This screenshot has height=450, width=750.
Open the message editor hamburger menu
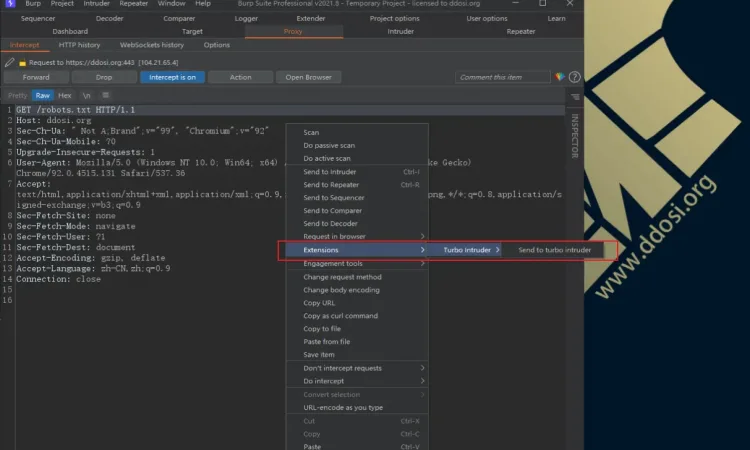pos(106,95)
